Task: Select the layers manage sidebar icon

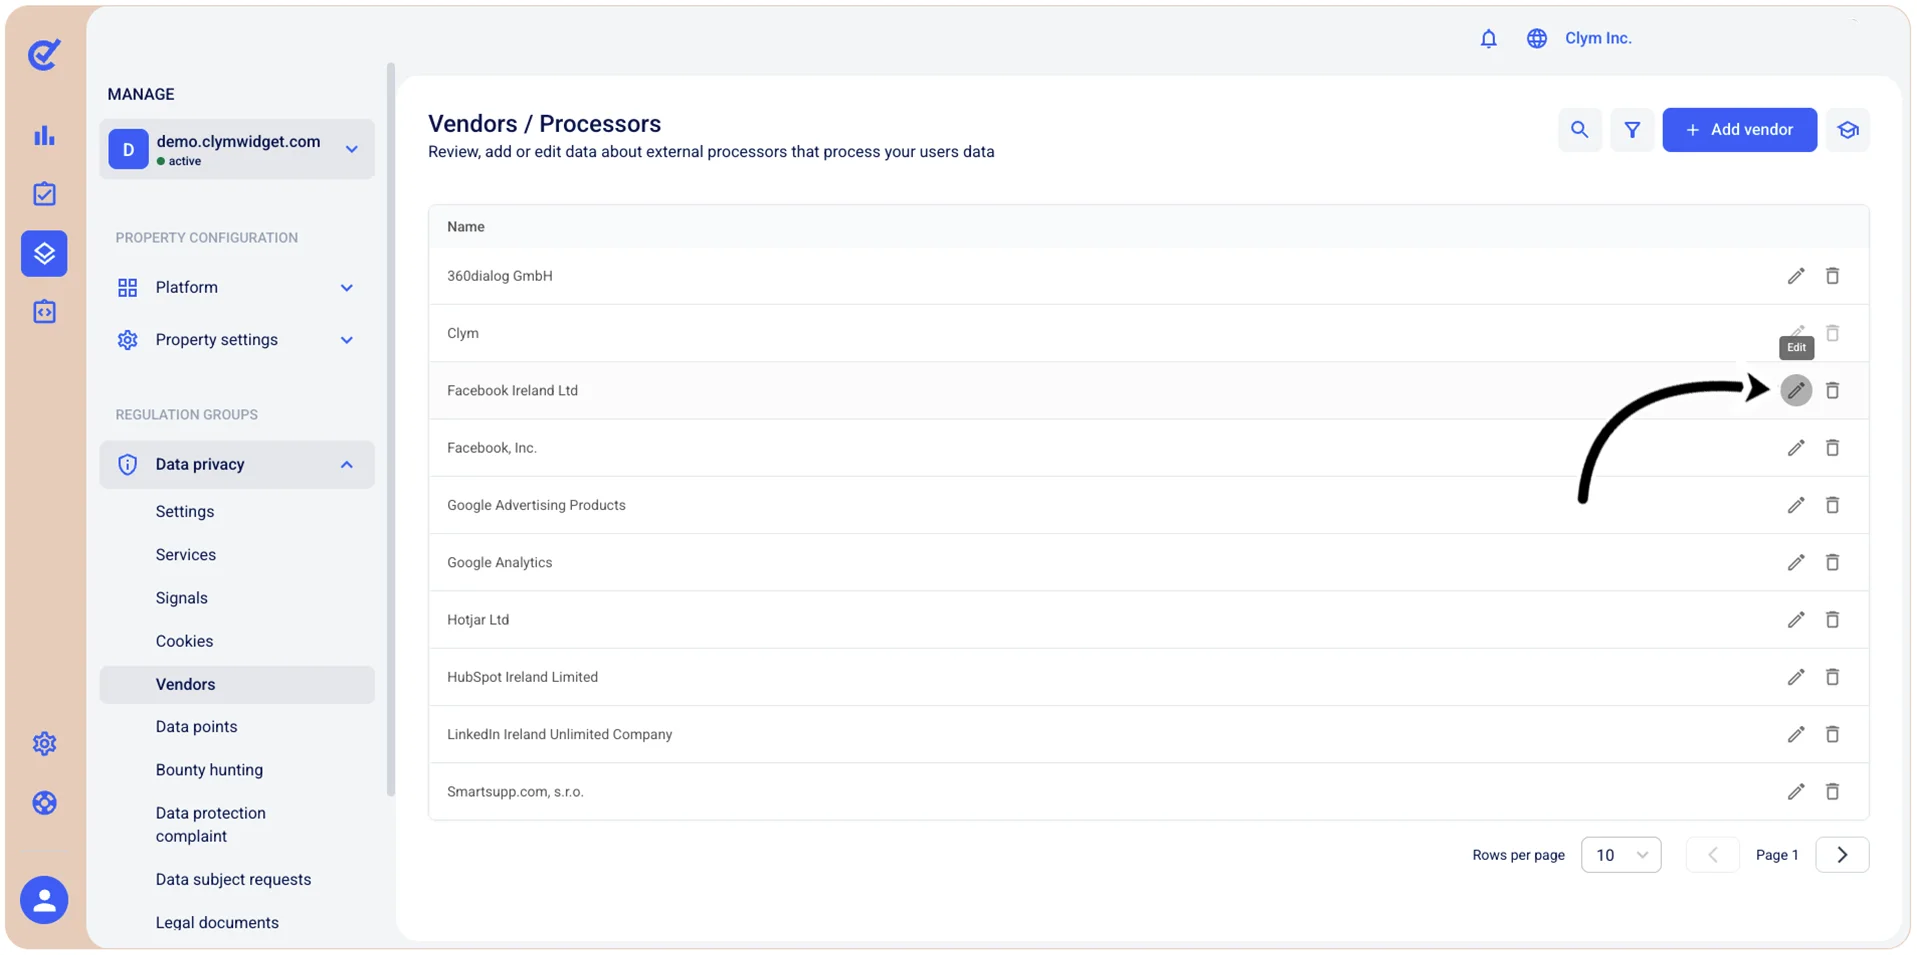Action: click(44, 253)
